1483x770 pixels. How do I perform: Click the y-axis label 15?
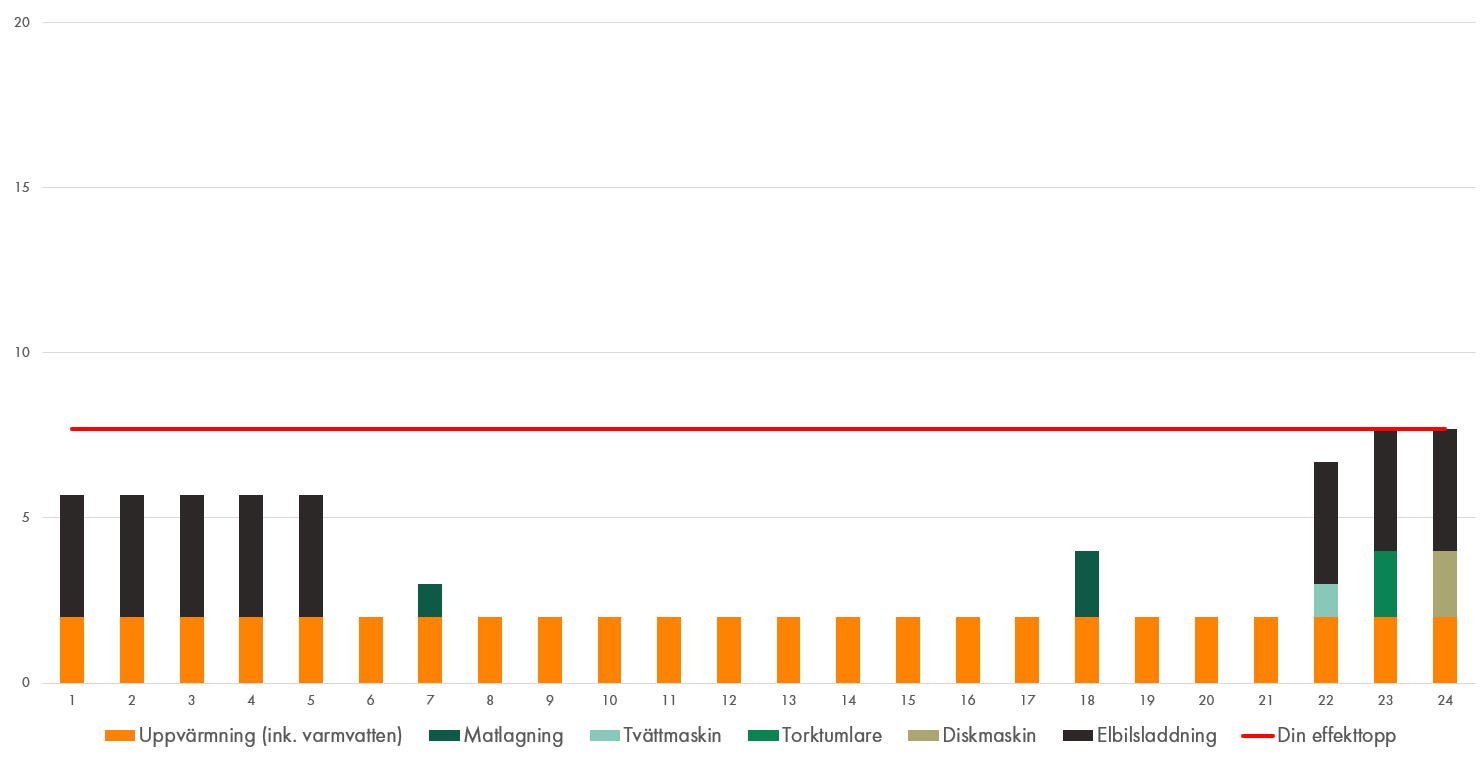click(x=20, y=187)
